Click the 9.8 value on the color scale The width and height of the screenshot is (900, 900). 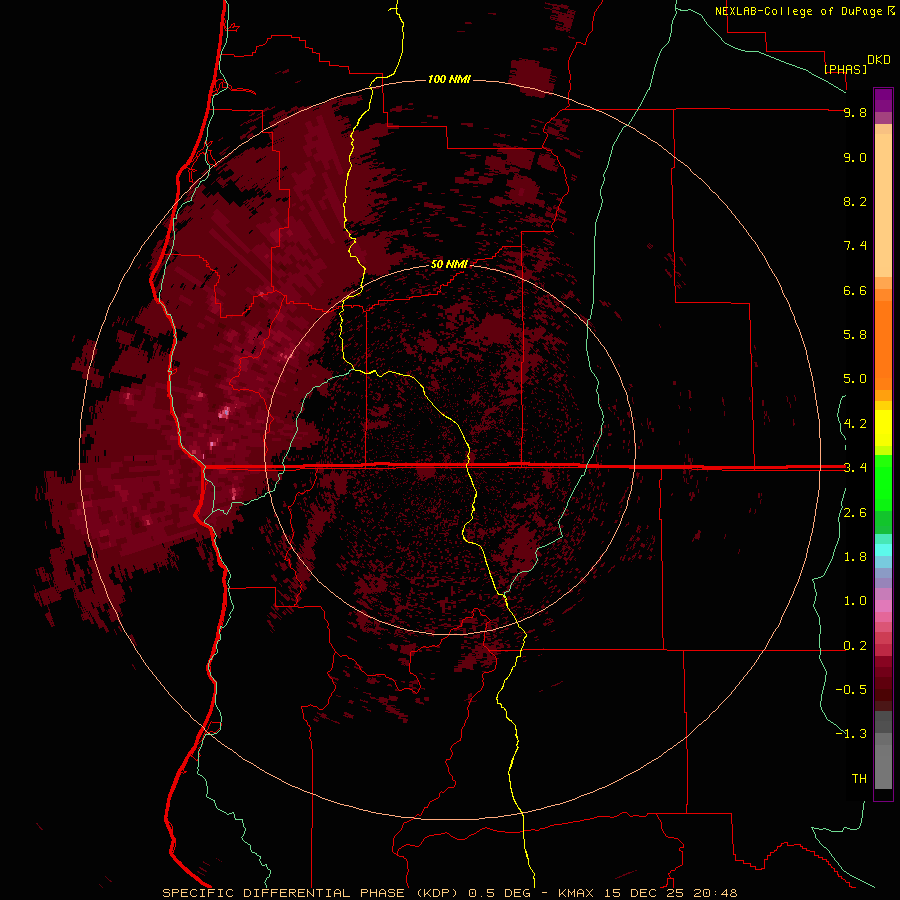tap(855, 112)
